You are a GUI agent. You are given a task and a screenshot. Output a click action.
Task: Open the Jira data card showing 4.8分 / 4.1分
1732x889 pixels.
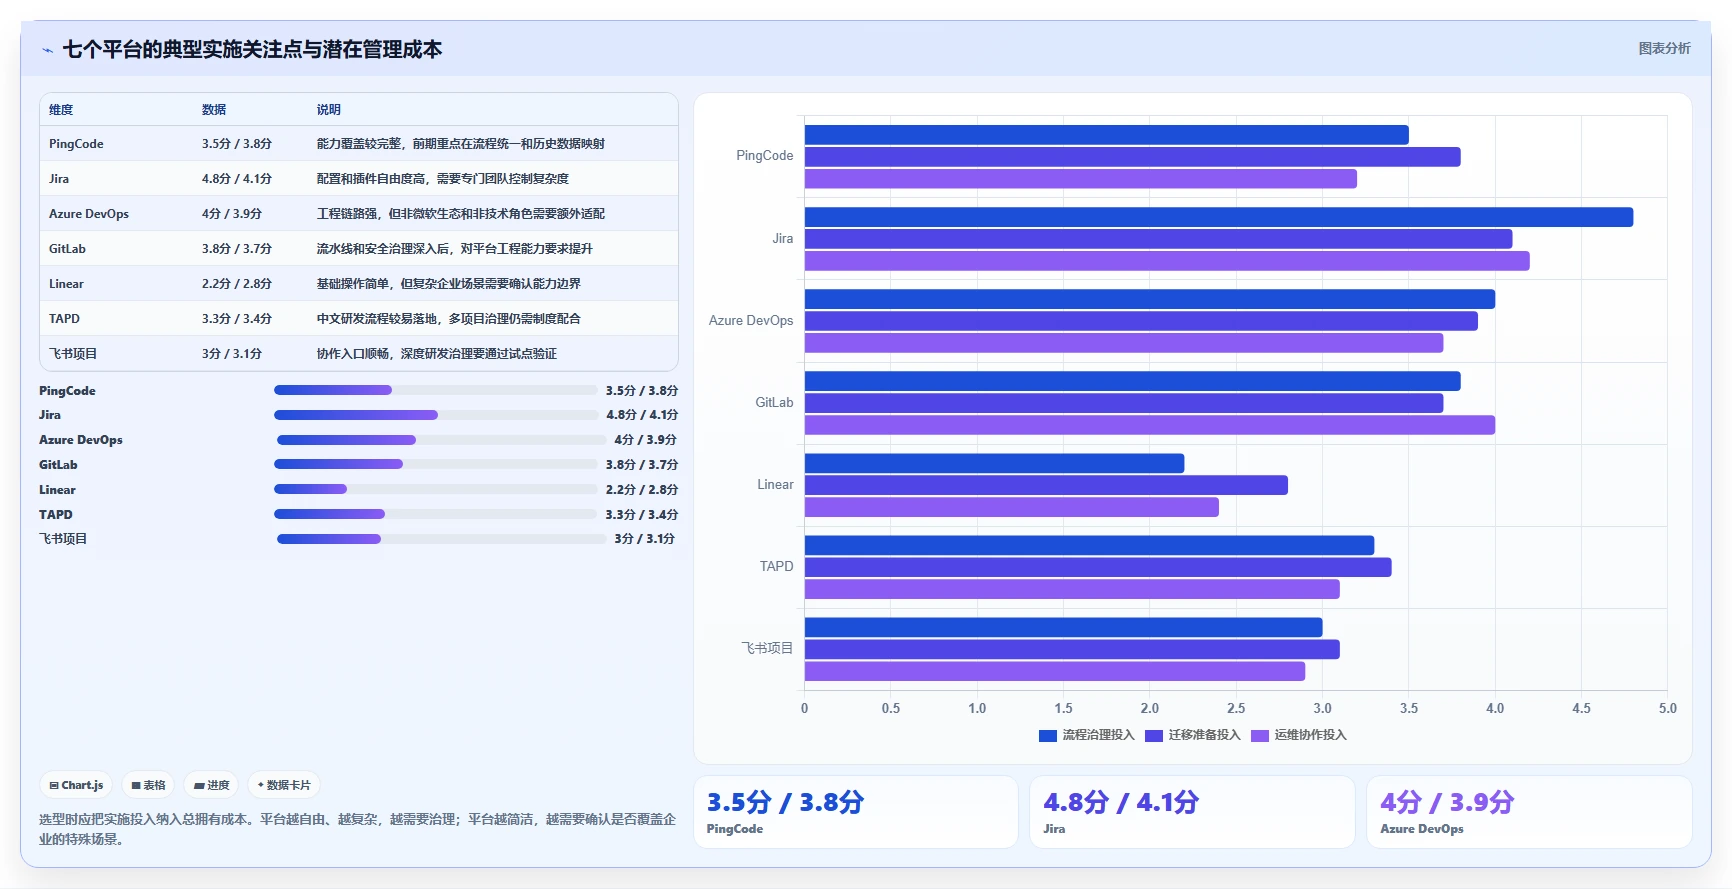point(1192,812)
